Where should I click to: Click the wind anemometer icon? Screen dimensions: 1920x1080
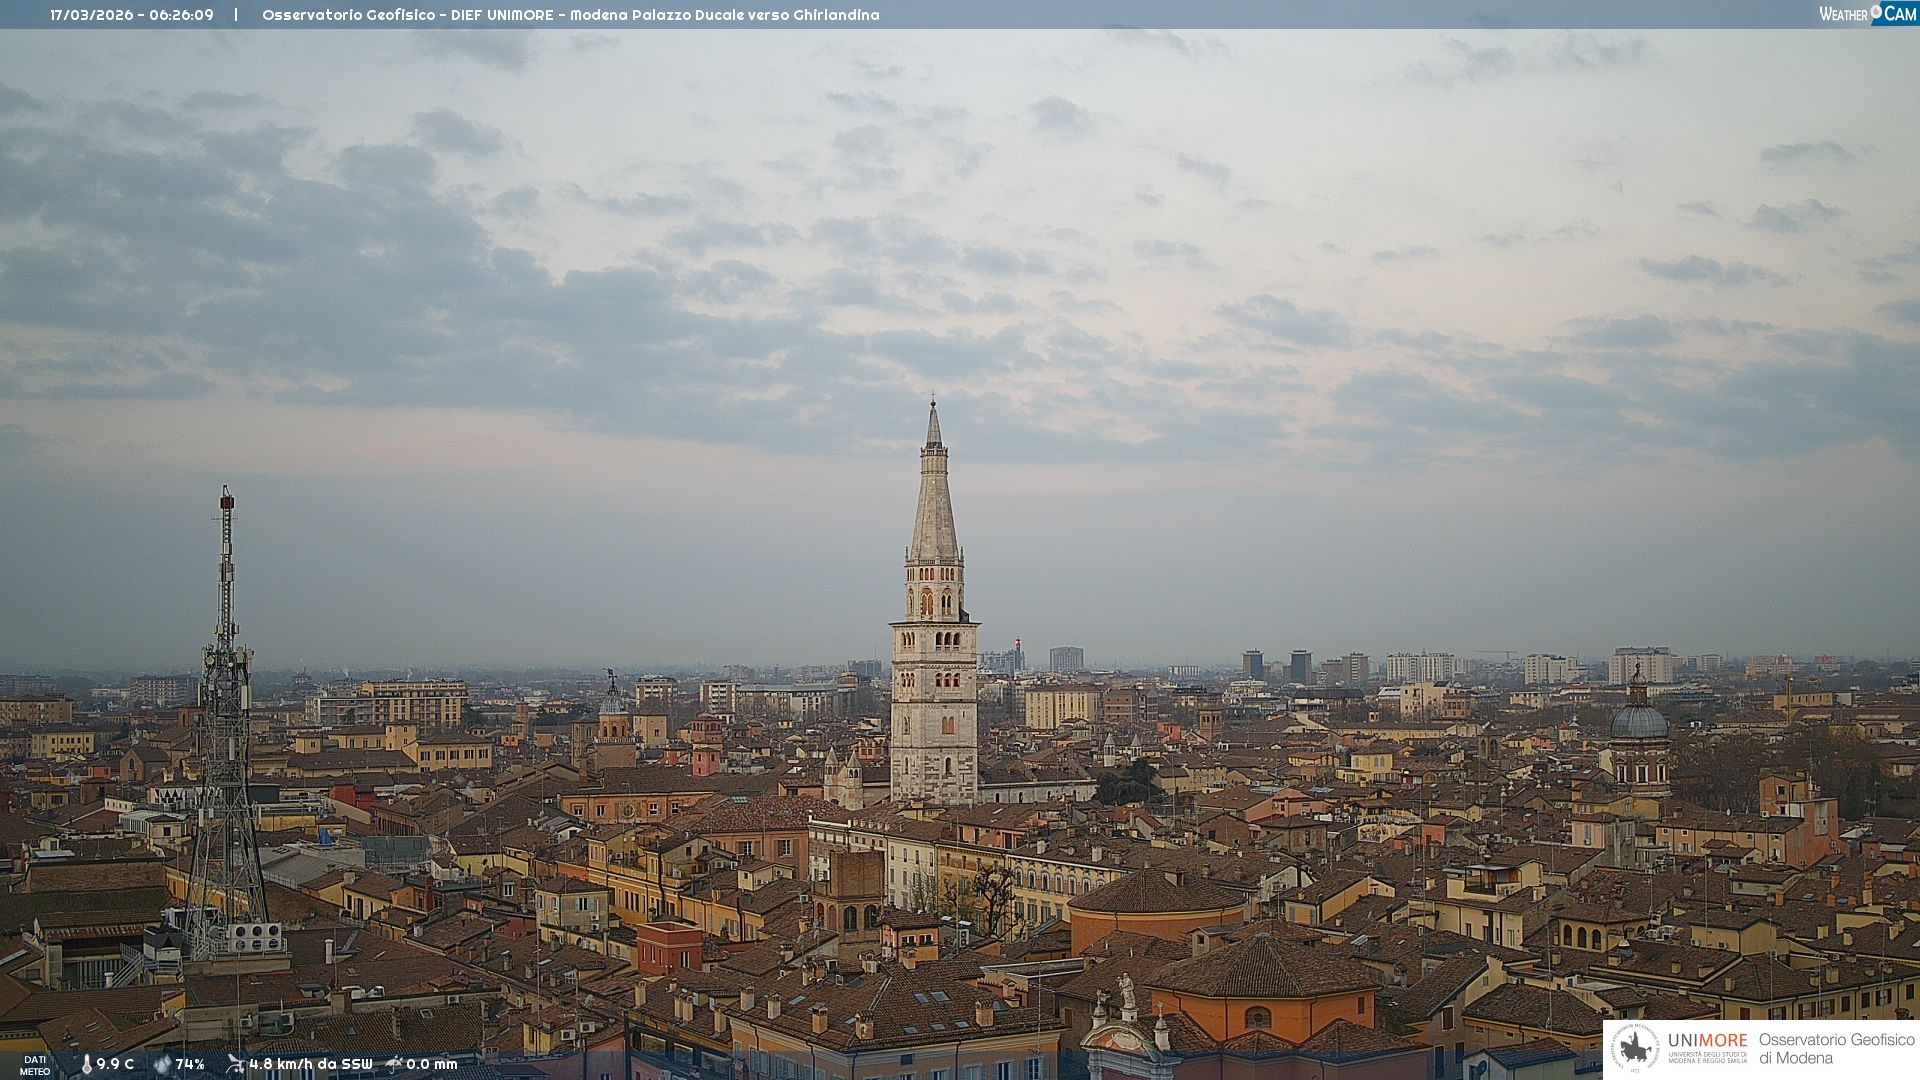[x=235, y=1064]
